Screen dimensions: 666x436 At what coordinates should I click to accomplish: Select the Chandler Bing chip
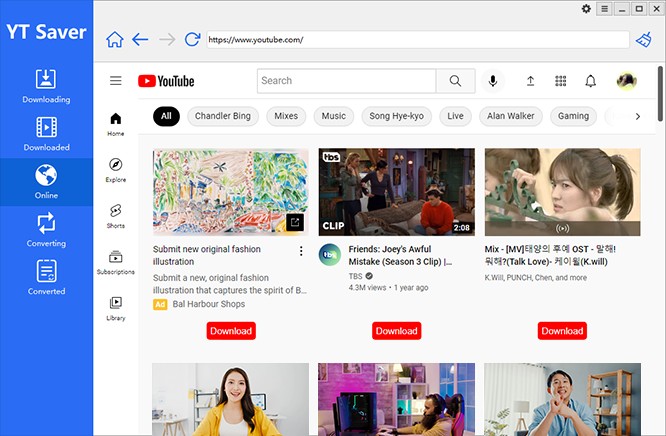(223, 116)
